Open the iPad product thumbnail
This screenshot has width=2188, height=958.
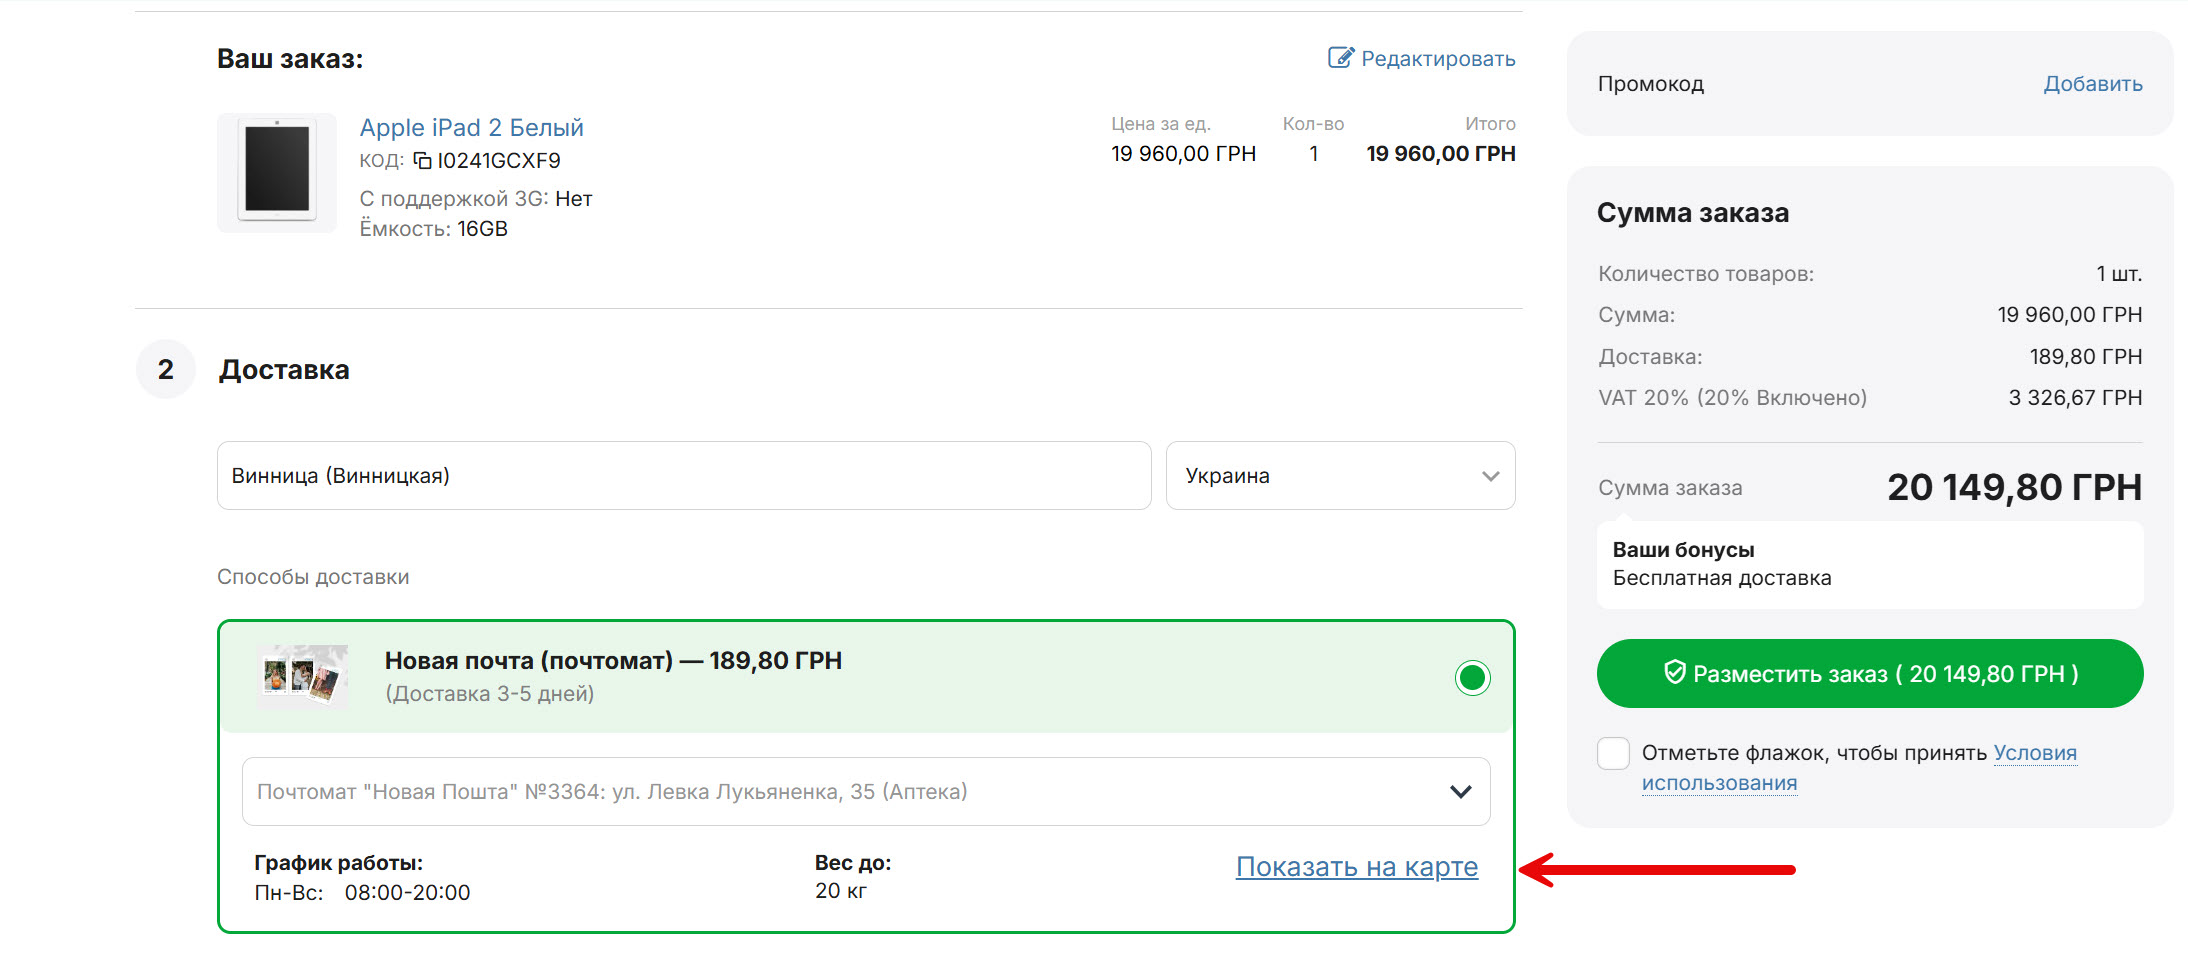click(x=277, y=172)
